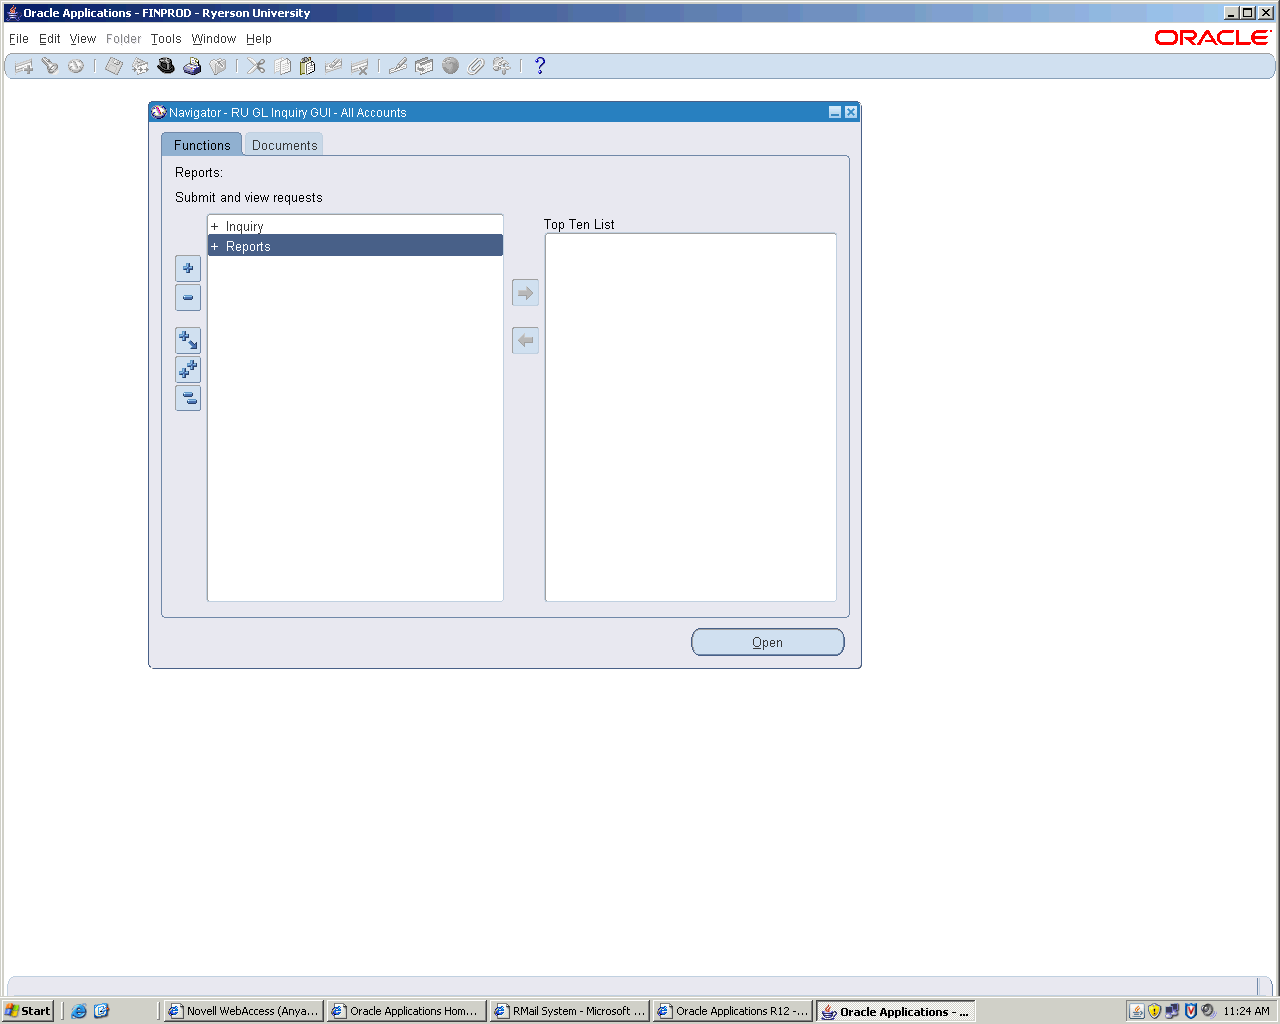Click the Switch Responsibilities top hat icon
Image resolution: width=1280 pixels, height=1024 pixels.
point(166,66)
